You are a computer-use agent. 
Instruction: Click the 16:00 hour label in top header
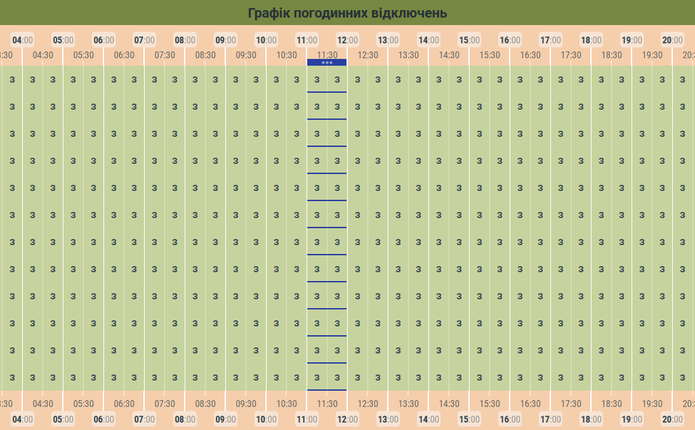pos(509,40)
